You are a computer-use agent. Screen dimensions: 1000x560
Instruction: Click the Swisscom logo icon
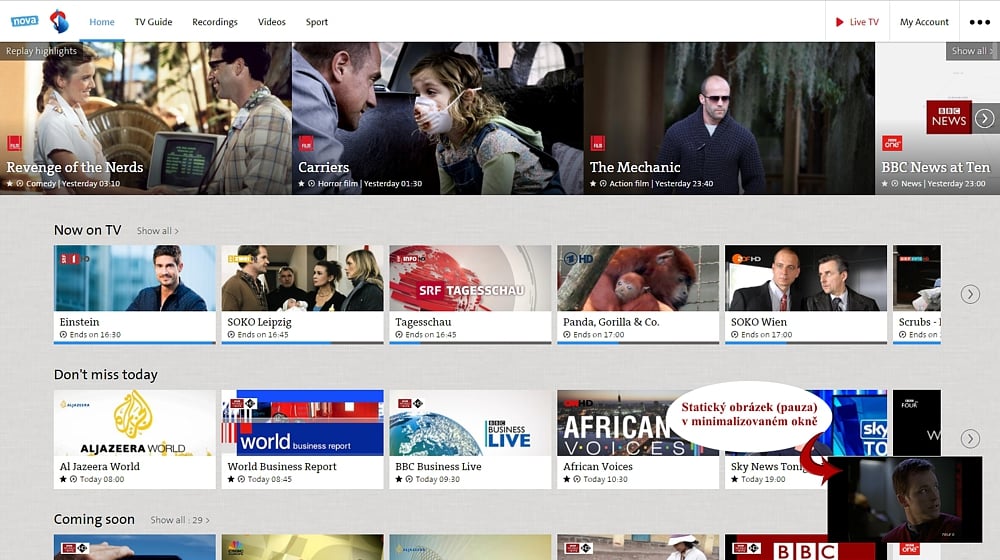(x=59, y=21)
